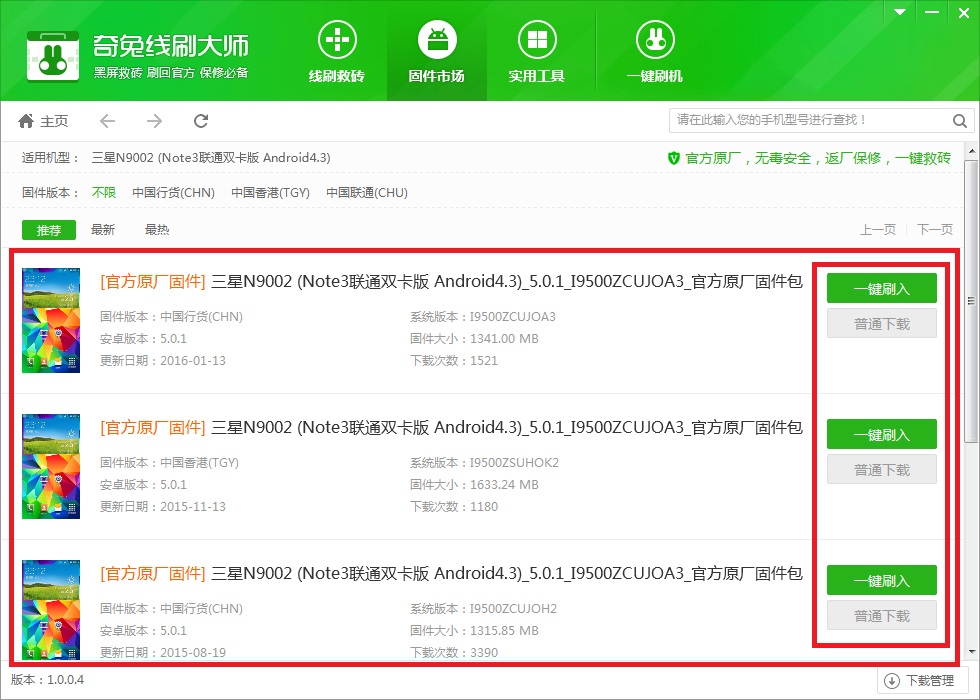Viewport: 980px width, 700px height.
Task: Open firmware title above system version I9500ZCUJOA3
Action: [x=451, y=282]
